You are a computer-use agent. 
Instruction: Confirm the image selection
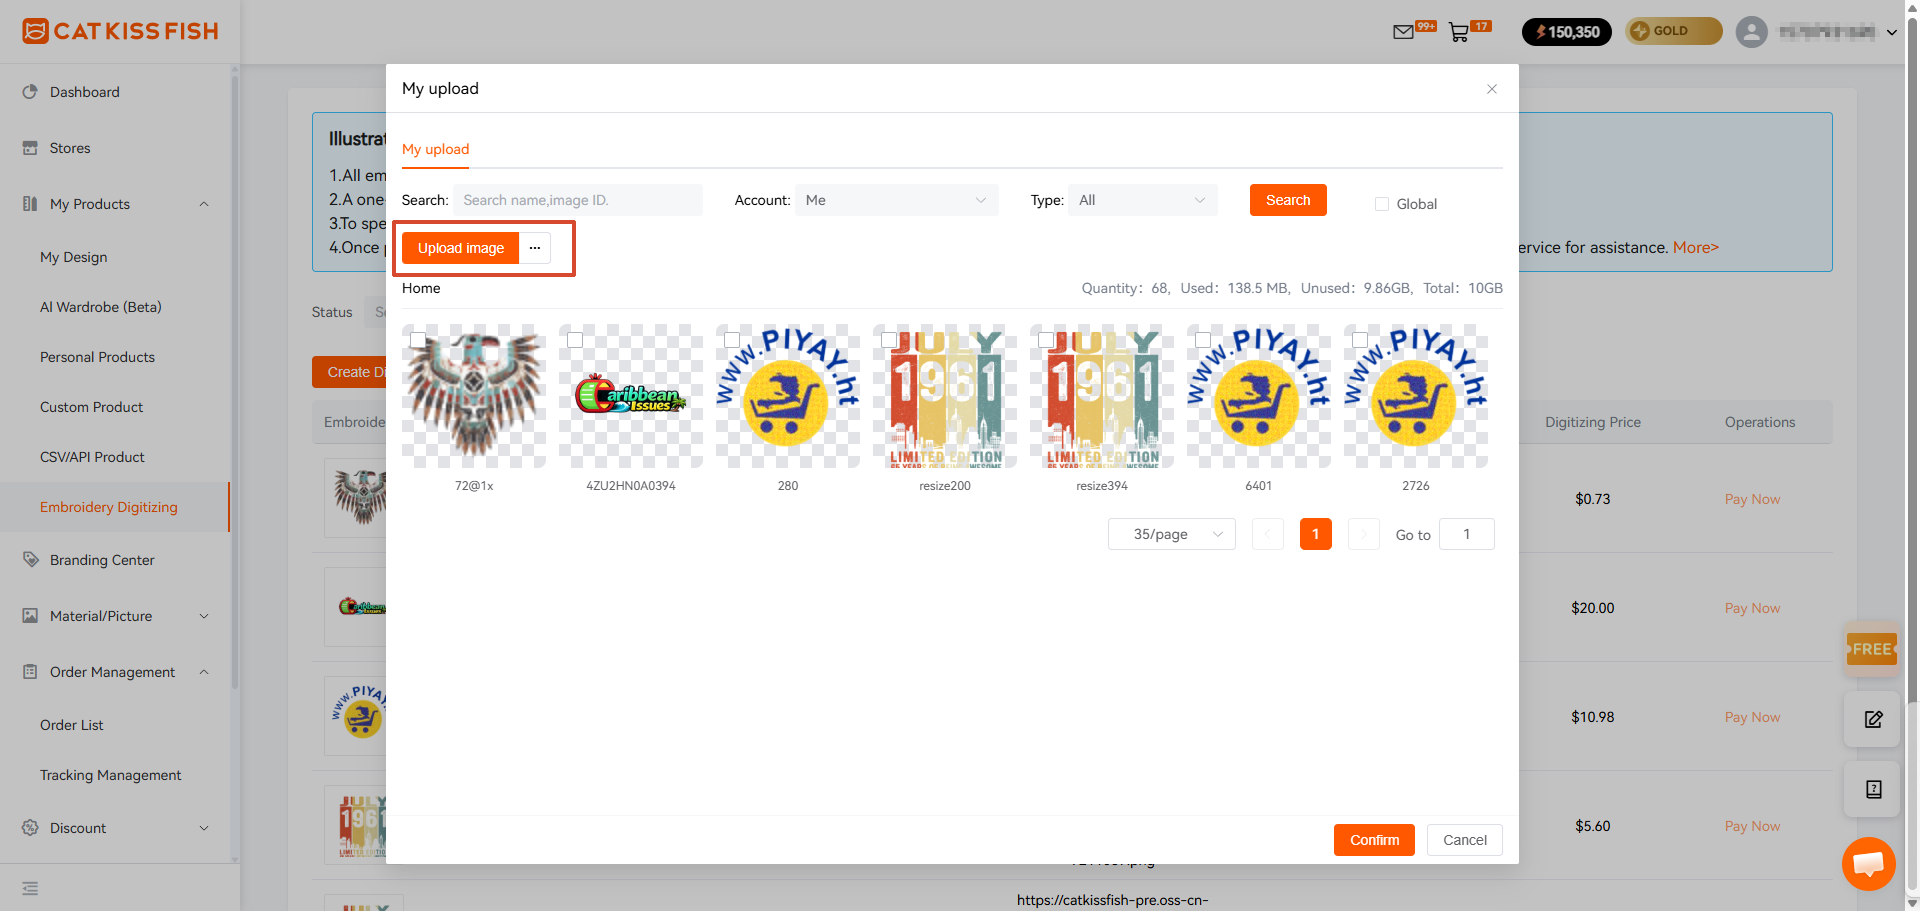[x=1374, y=840]
